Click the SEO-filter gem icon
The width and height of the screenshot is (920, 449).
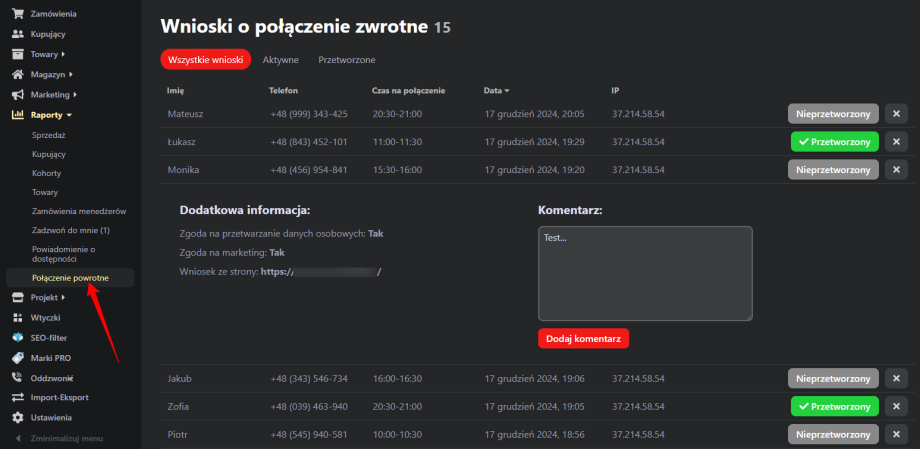[x=17, y=337]
